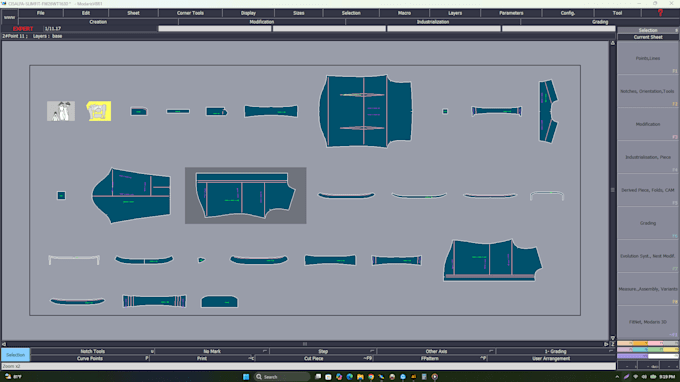This screenshot has width=680, height=382.
Task: Toggle the Cut Piece option
Action: (314, 359)
